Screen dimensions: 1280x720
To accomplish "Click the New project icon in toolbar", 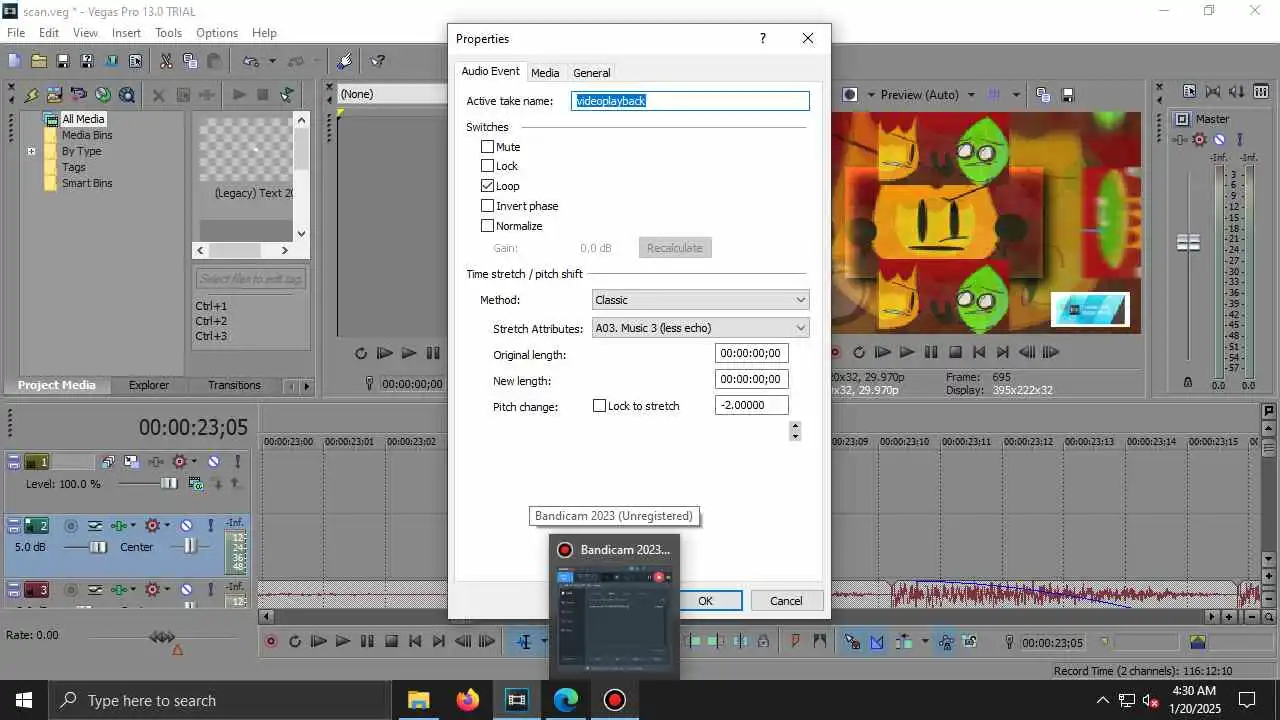I will point(15,61).
